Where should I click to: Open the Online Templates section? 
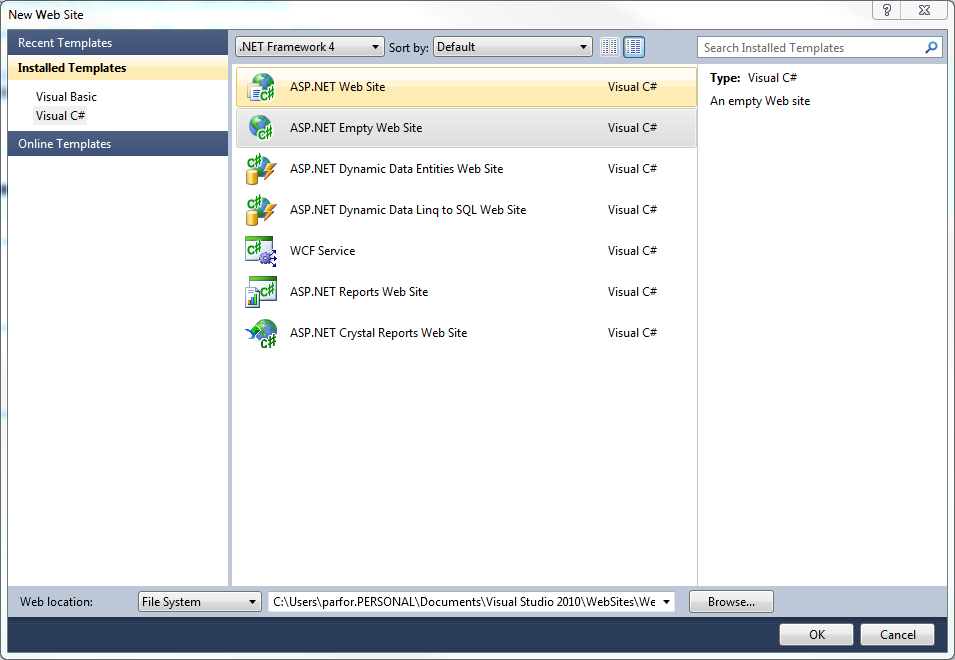coord(118,144)
